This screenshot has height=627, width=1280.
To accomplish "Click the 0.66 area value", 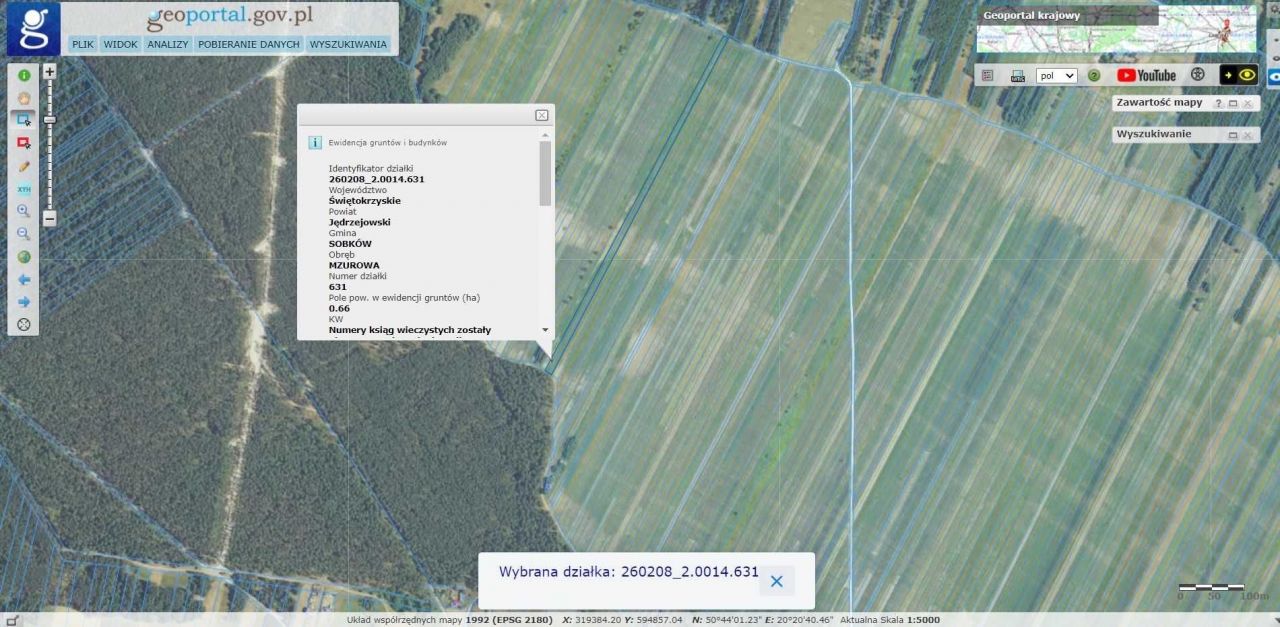I will click(339, 308).
